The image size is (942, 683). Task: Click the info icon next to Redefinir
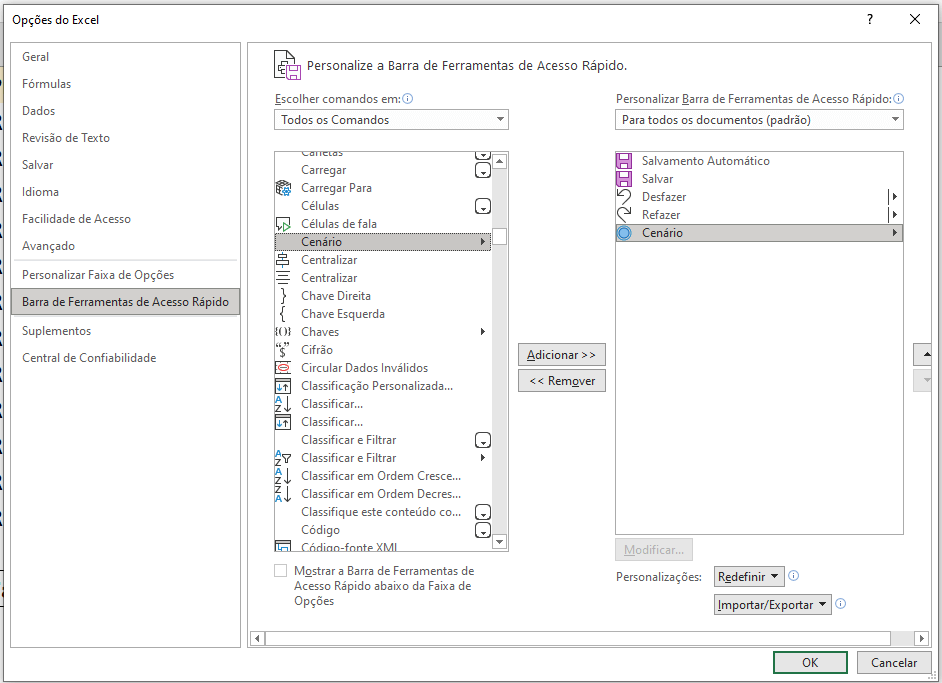point(794,575)
